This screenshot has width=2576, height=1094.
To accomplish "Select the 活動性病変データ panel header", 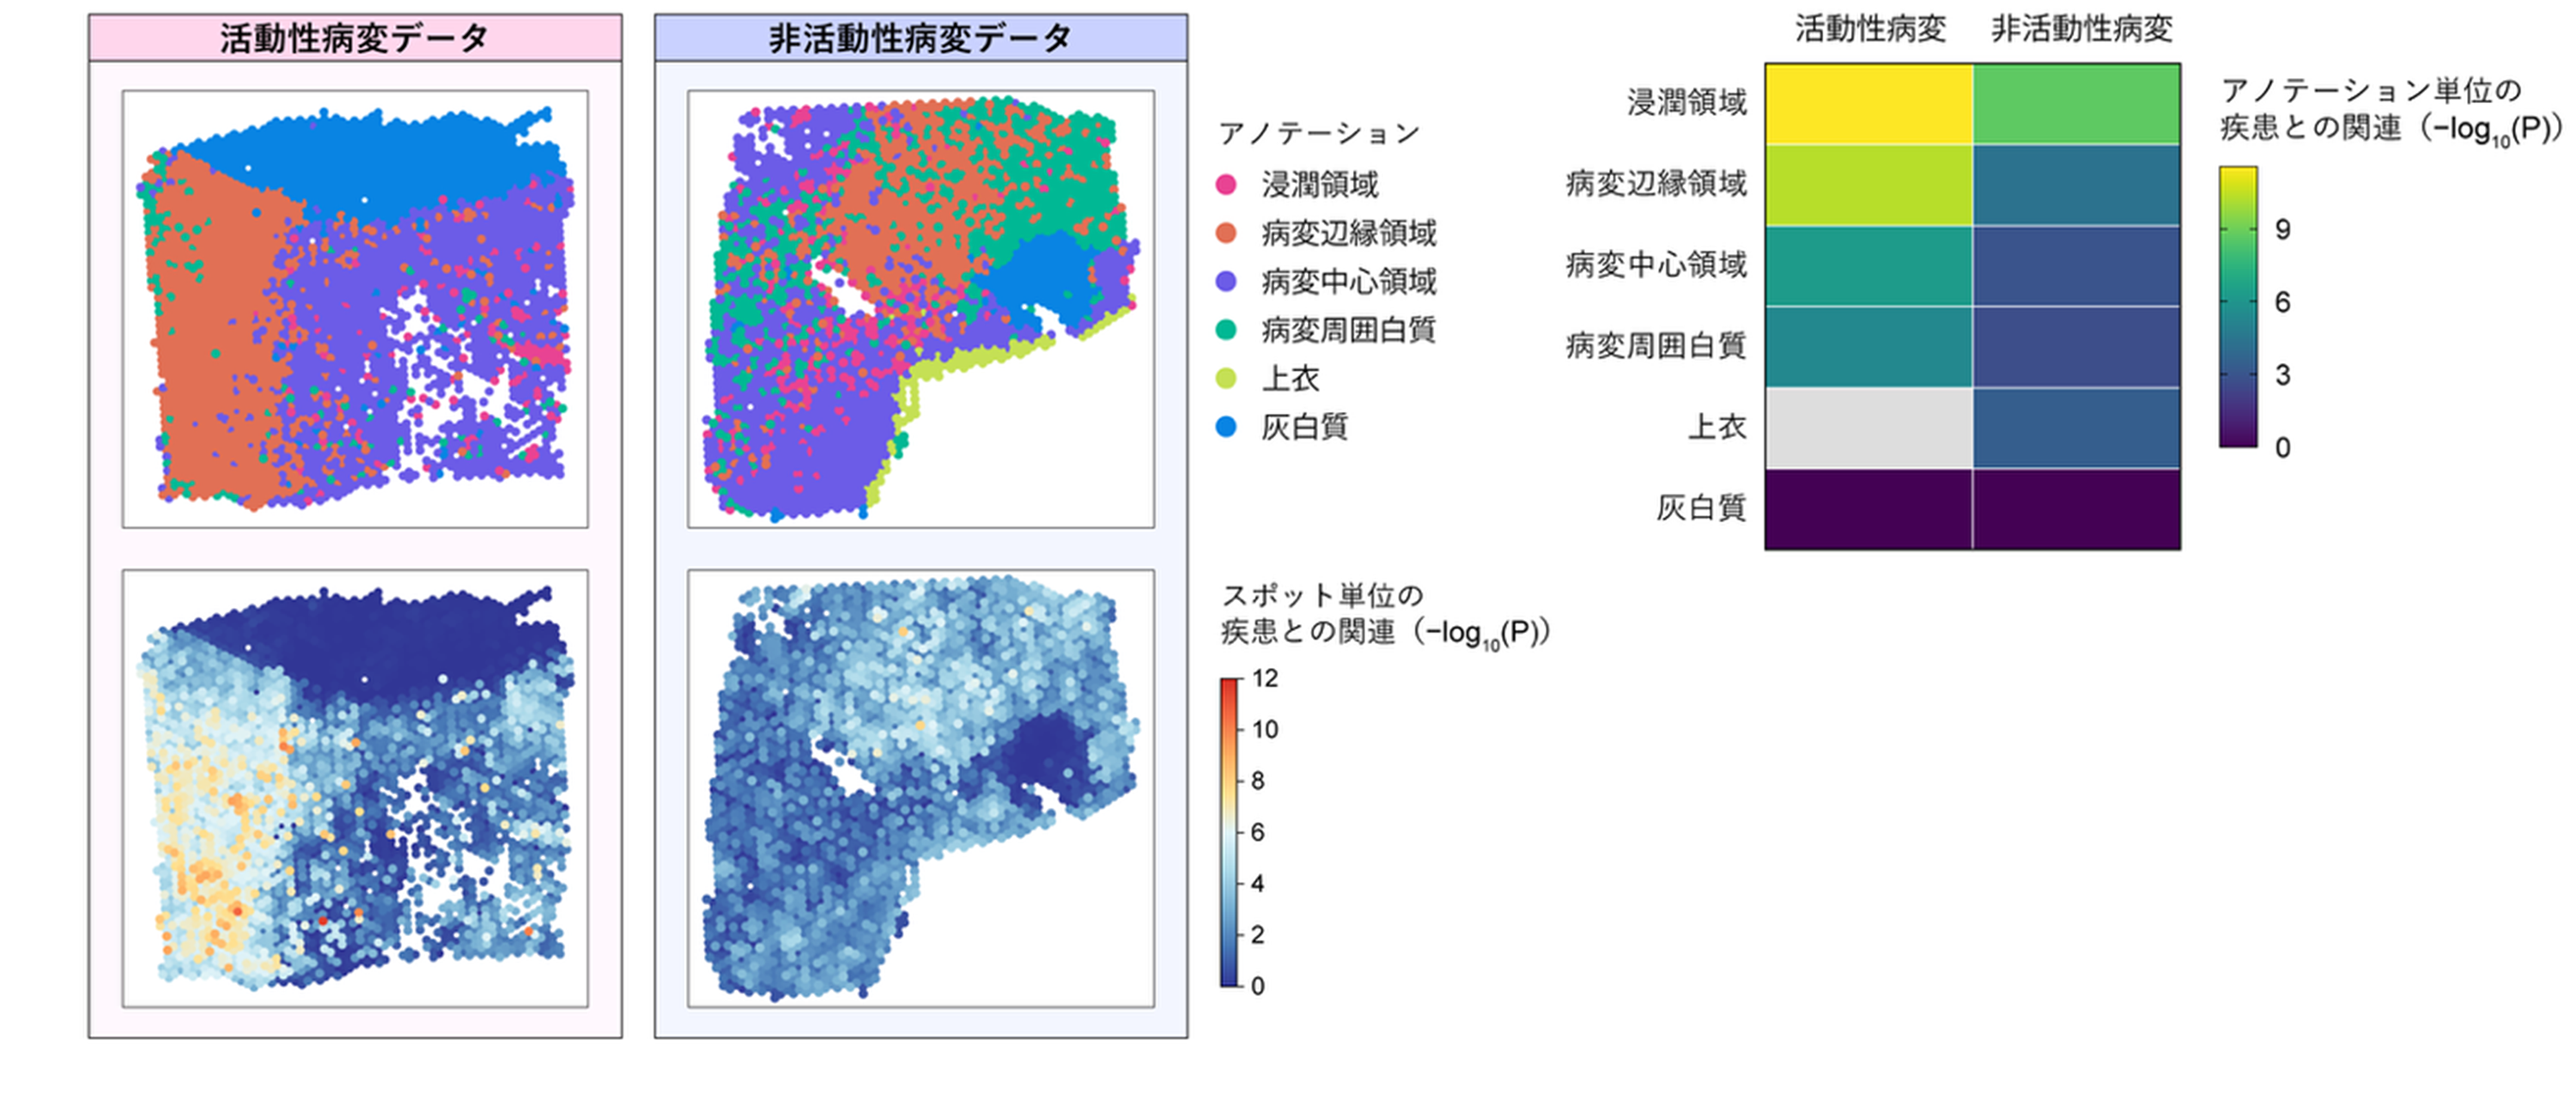I will pyautogui.click(x=355, y=38).
